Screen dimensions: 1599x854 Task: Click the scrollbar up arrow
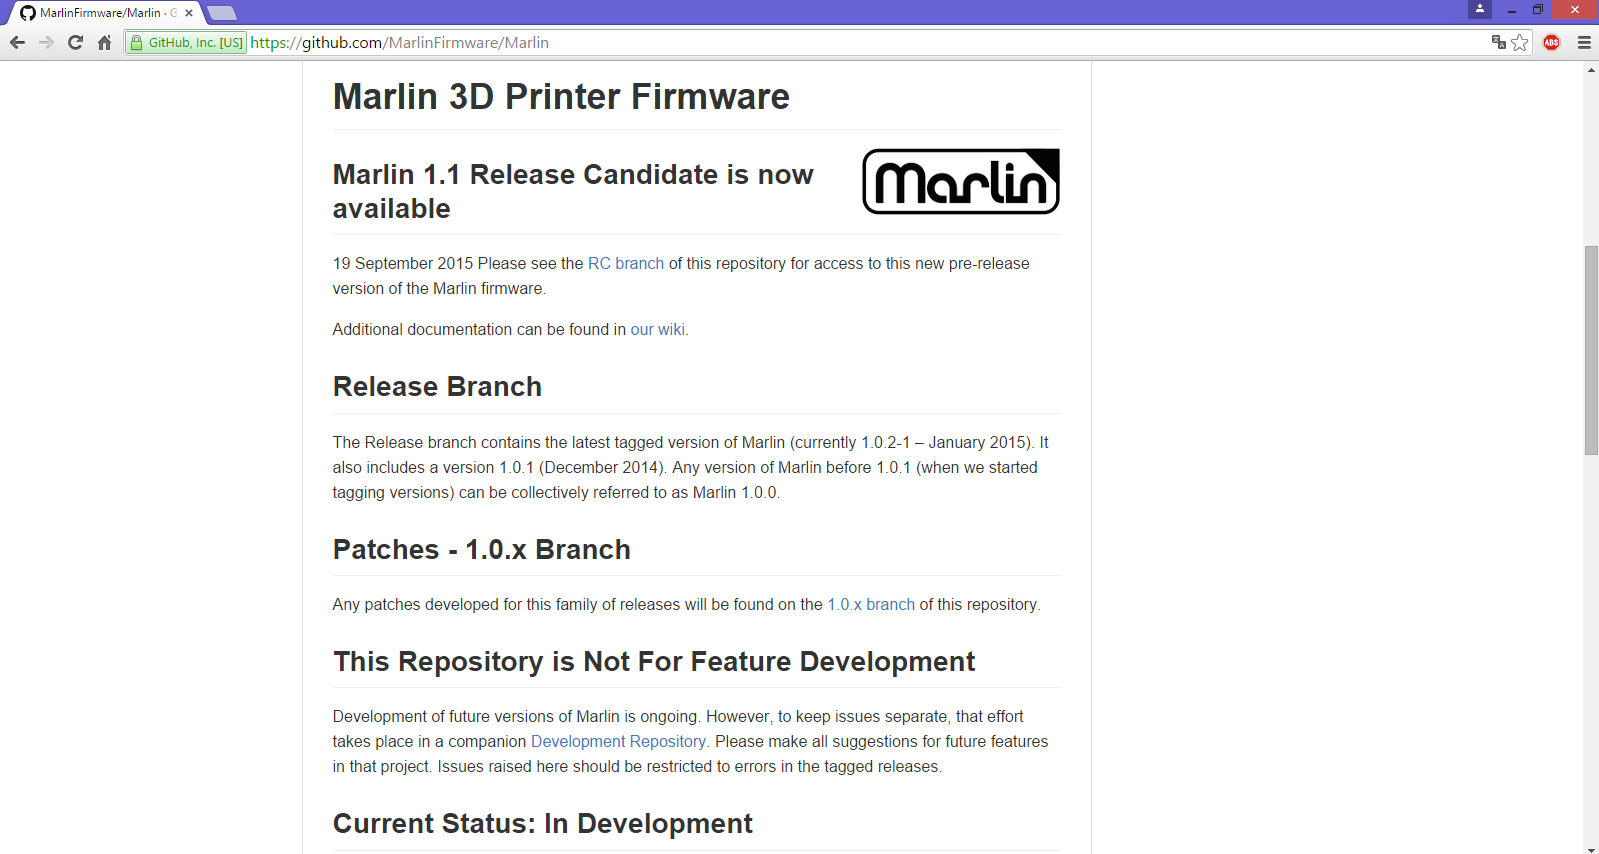[1591, 70]
